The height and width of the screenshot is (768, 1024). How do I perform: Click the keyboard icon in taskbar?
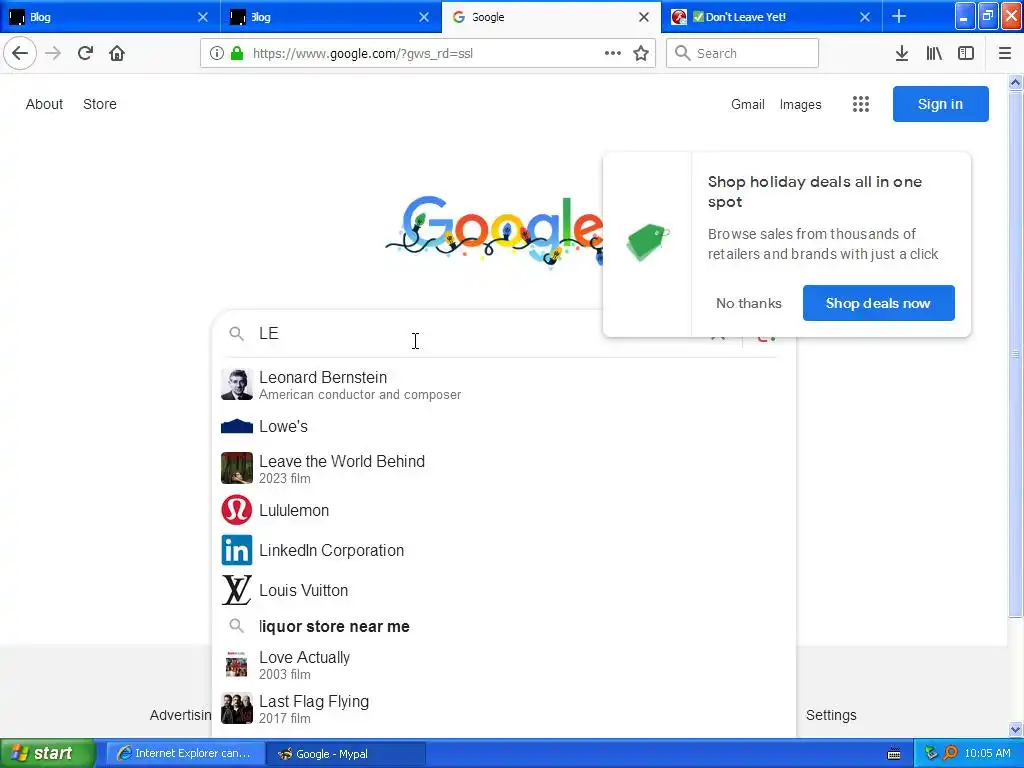[894, 754]
